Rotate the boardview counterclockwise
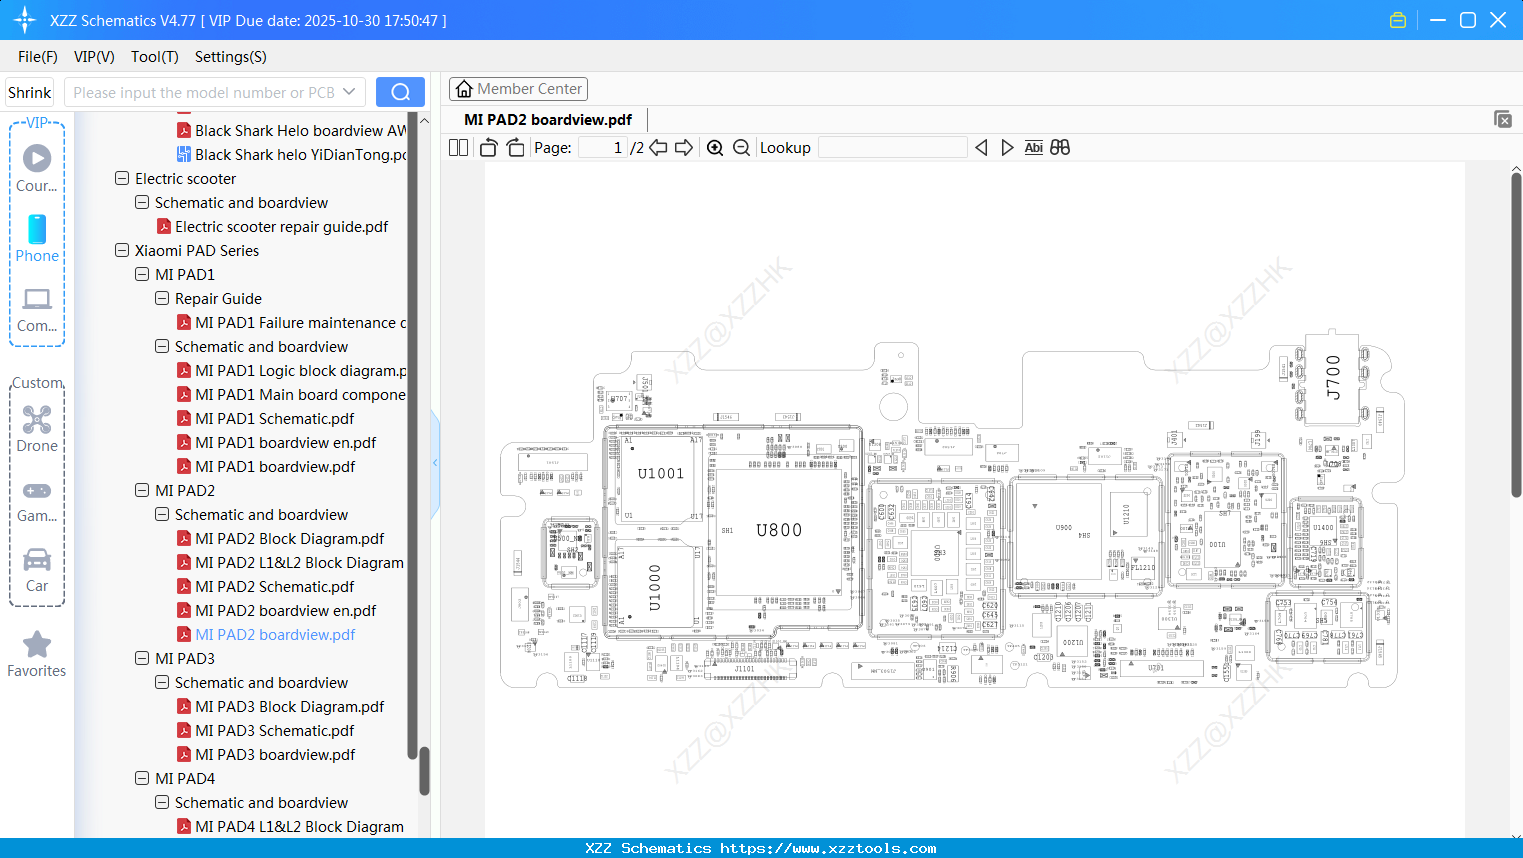1523x858 pixels. click(x=487, y=147)
